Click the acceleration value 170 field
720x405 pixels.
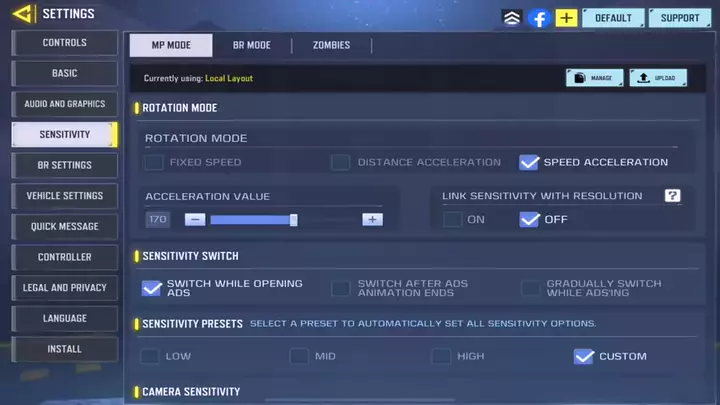[158, 219]
